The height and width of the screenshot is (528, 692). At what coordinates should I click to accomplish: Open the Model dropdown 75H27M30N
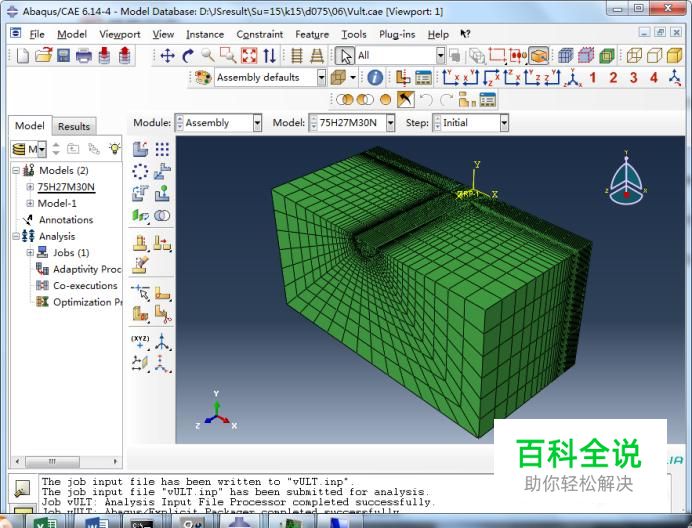[x=390, y=123]
